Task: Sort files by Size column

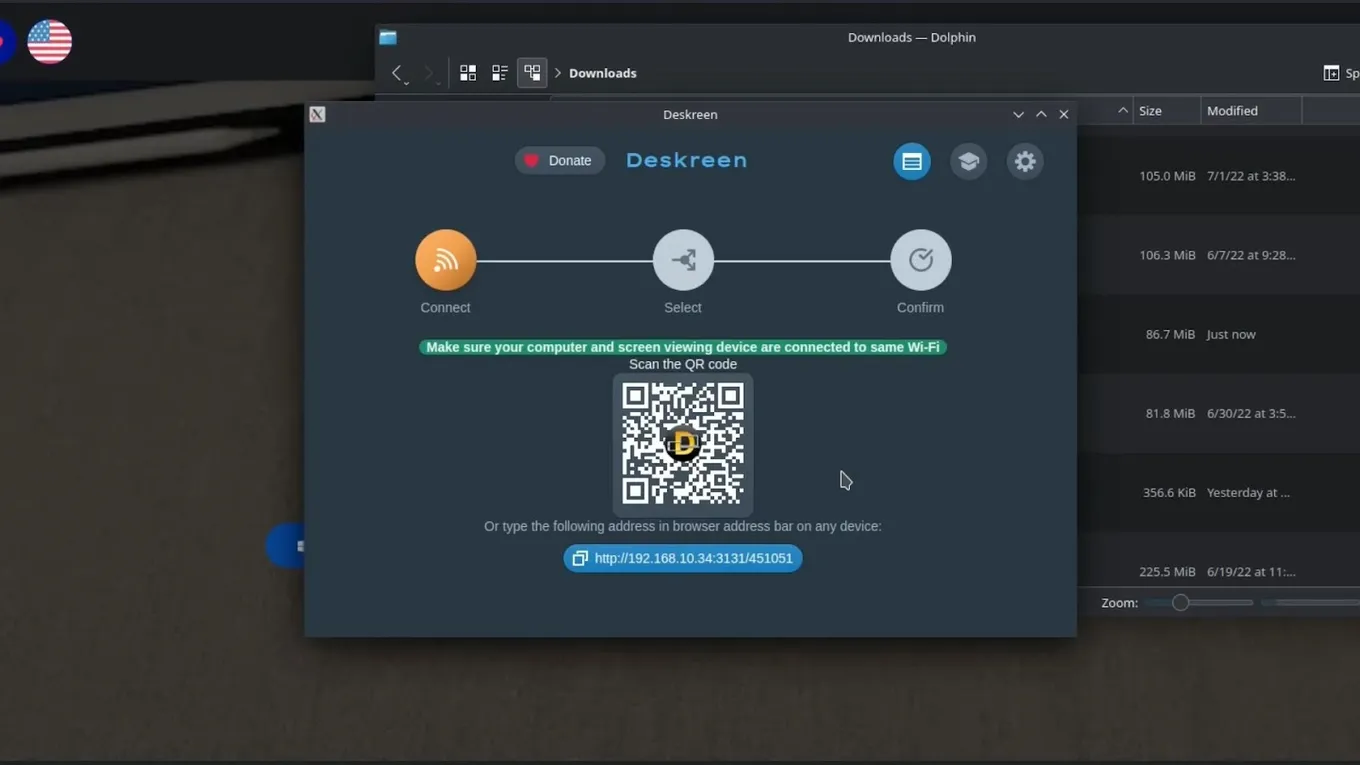Action: click(1165, 111)
